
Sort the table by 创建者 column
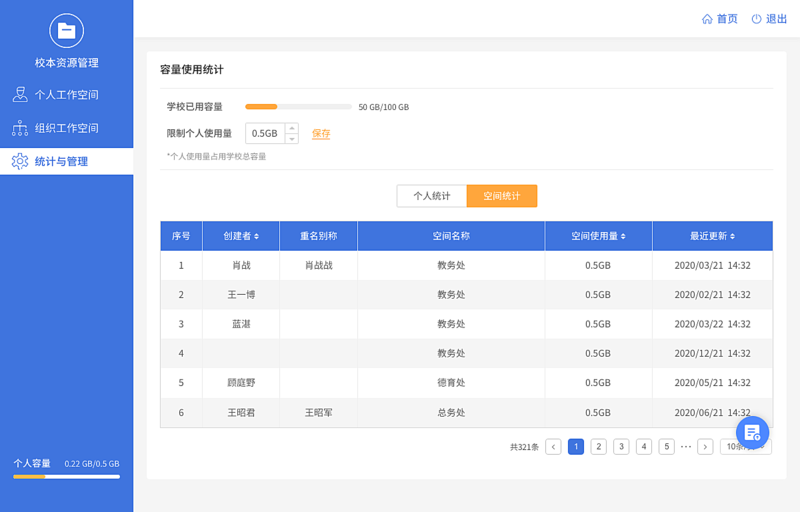[241, 236]
